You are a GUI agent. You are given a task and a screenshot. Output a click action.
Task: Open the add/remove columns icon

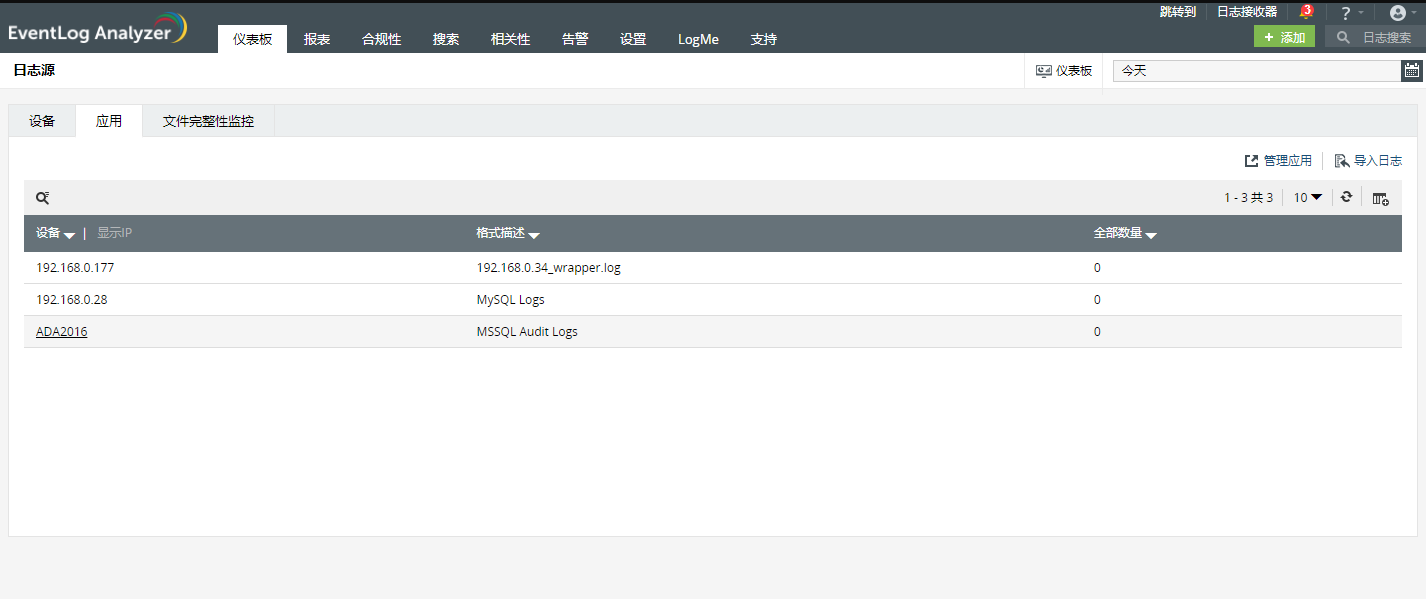[1380, 198]
